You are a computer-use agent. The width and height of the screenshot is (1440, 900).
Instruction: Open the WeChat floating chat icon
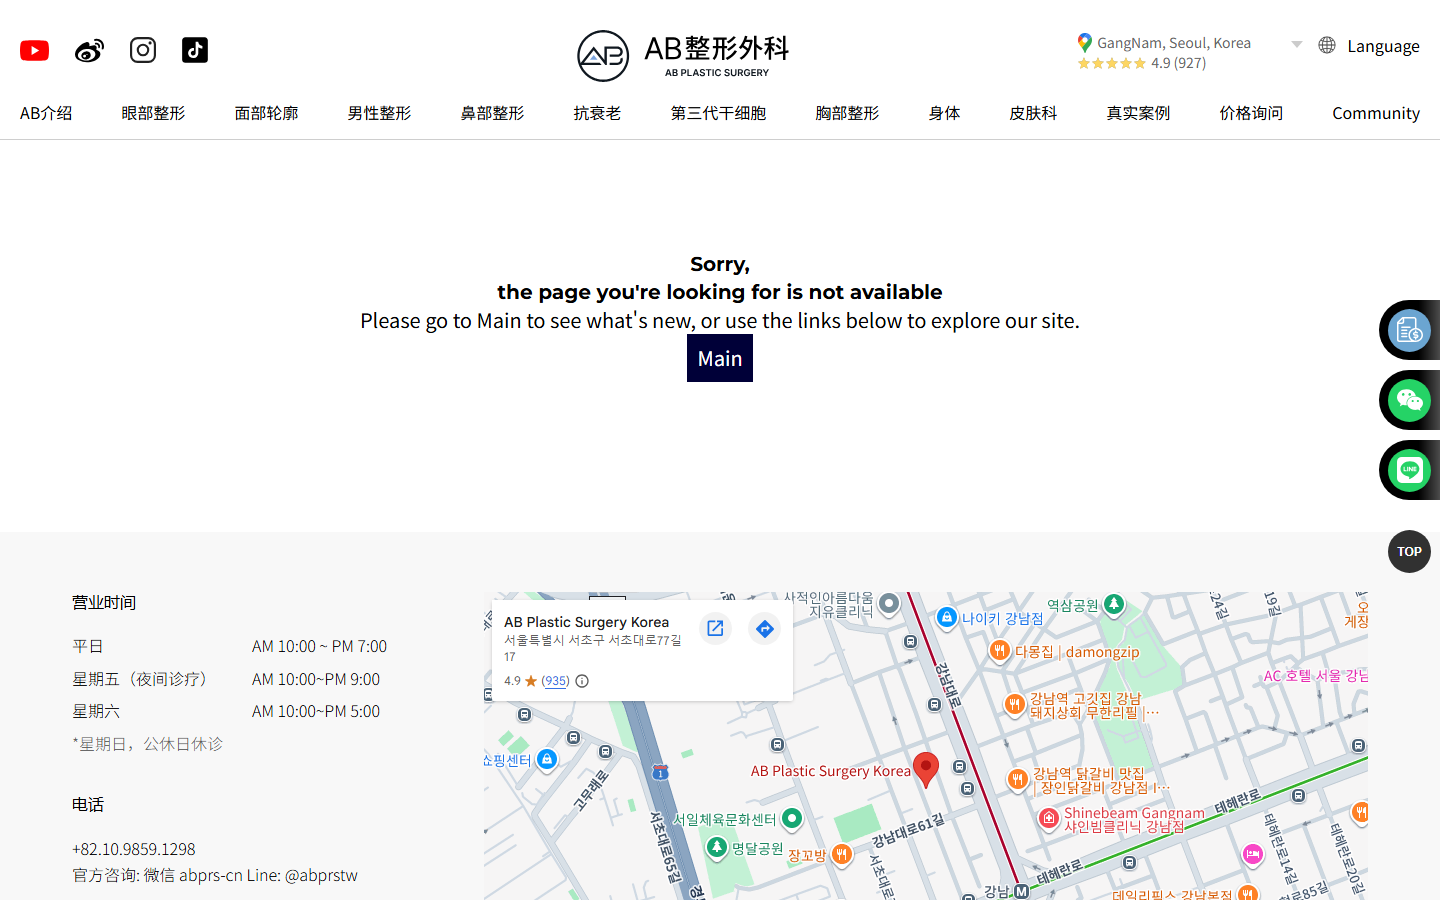[1409, 400]
